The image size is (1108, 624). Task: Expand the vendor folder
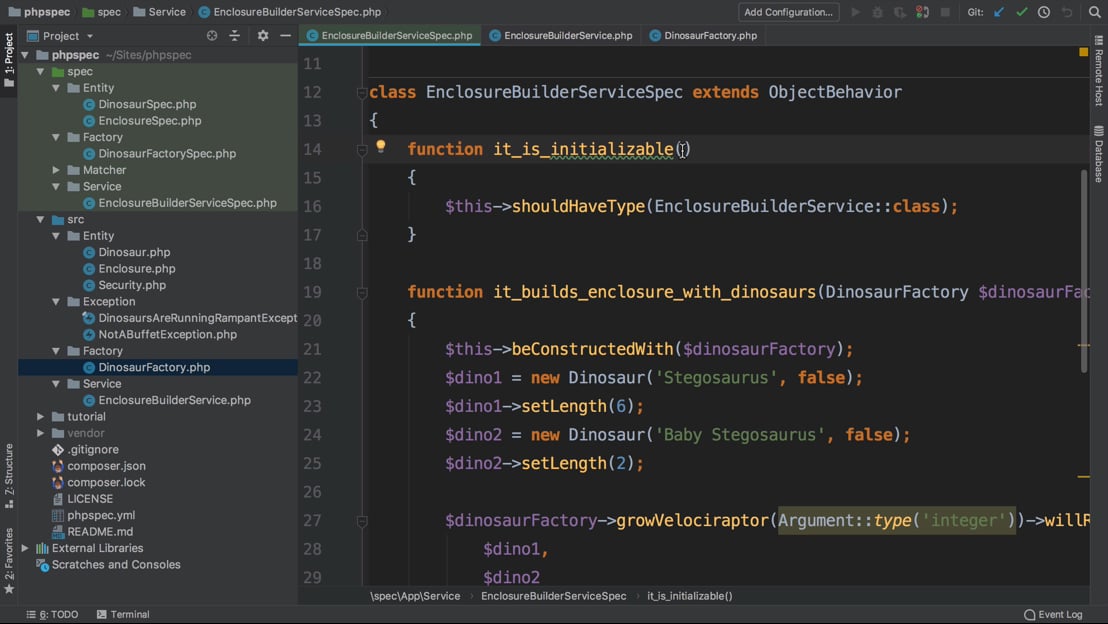coord(40,433)
